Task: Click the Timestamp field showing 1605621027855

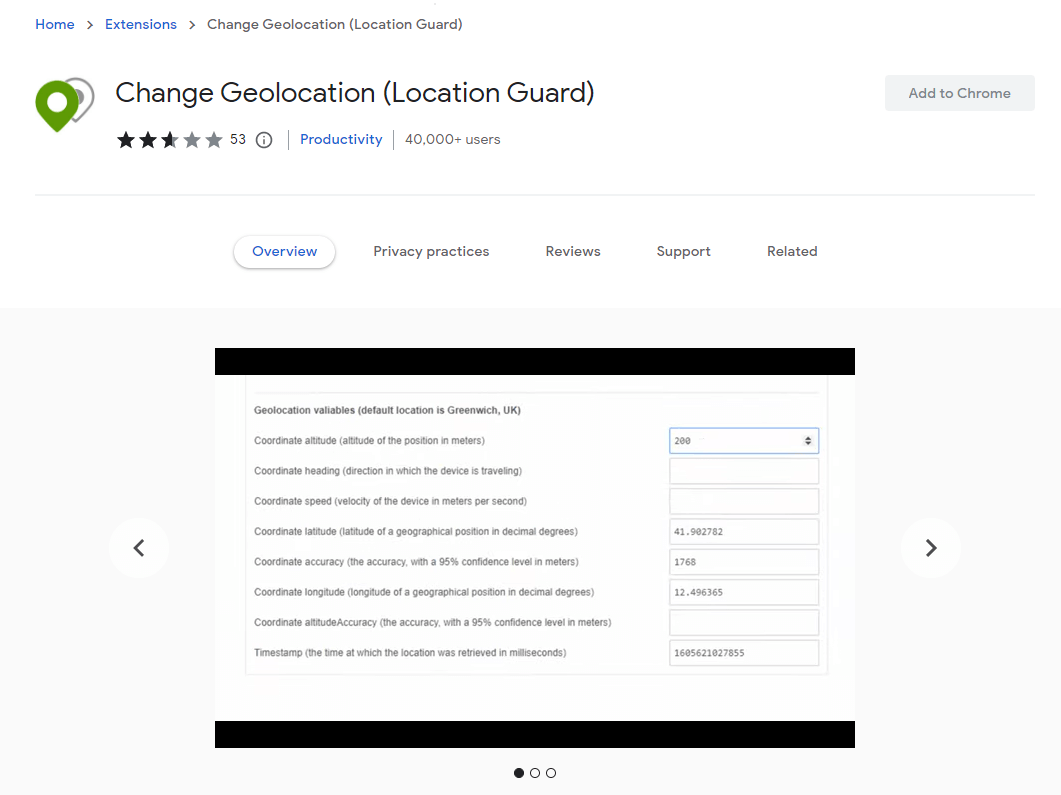Action: tap(744, 653)
